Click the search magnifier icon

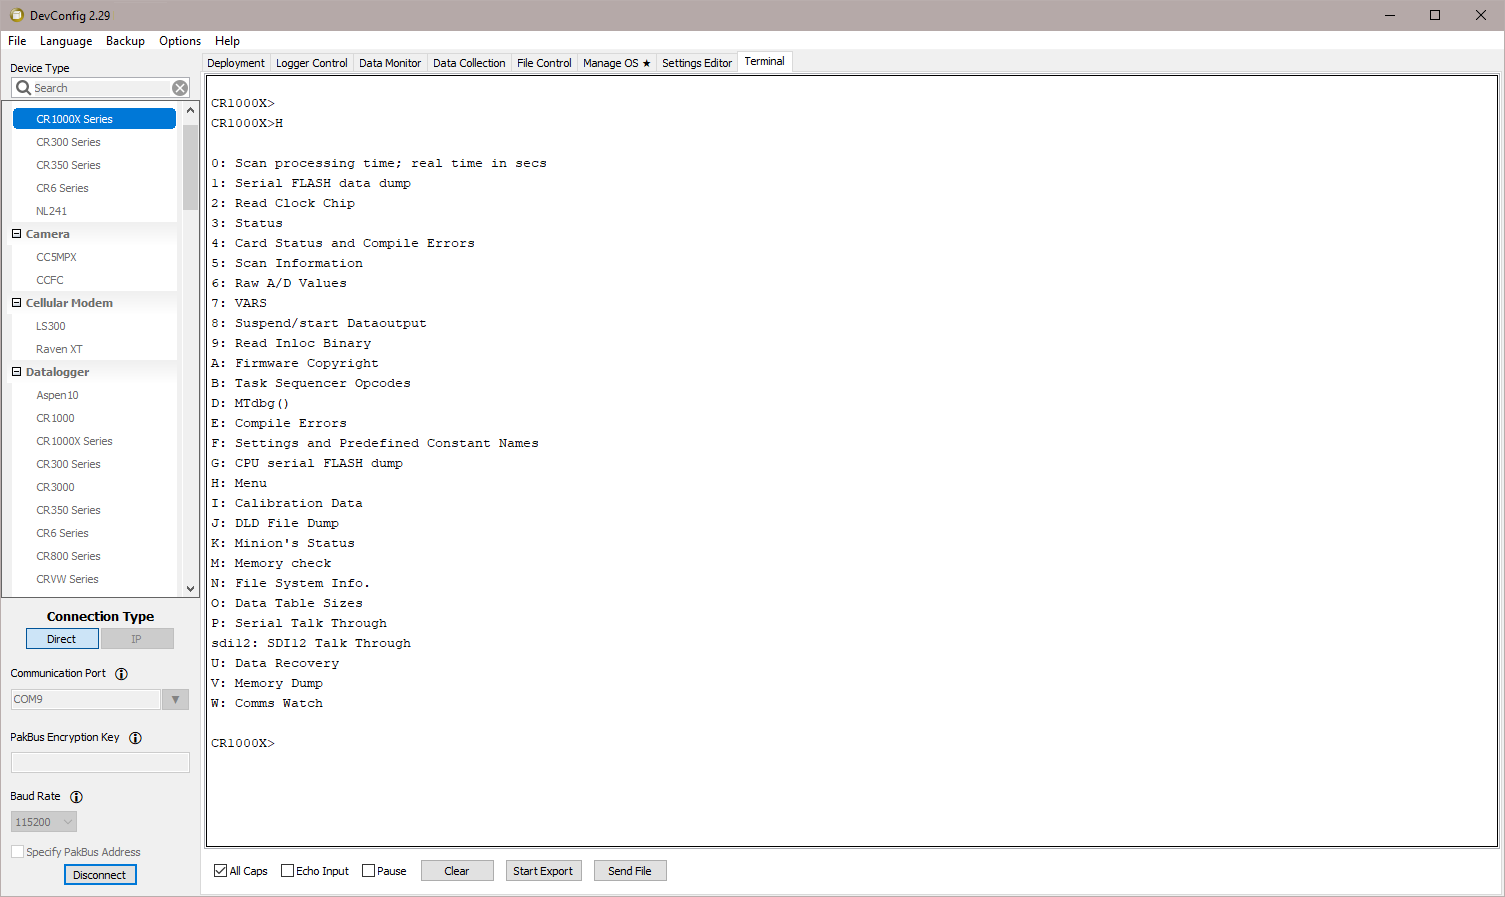pos(23,88)
